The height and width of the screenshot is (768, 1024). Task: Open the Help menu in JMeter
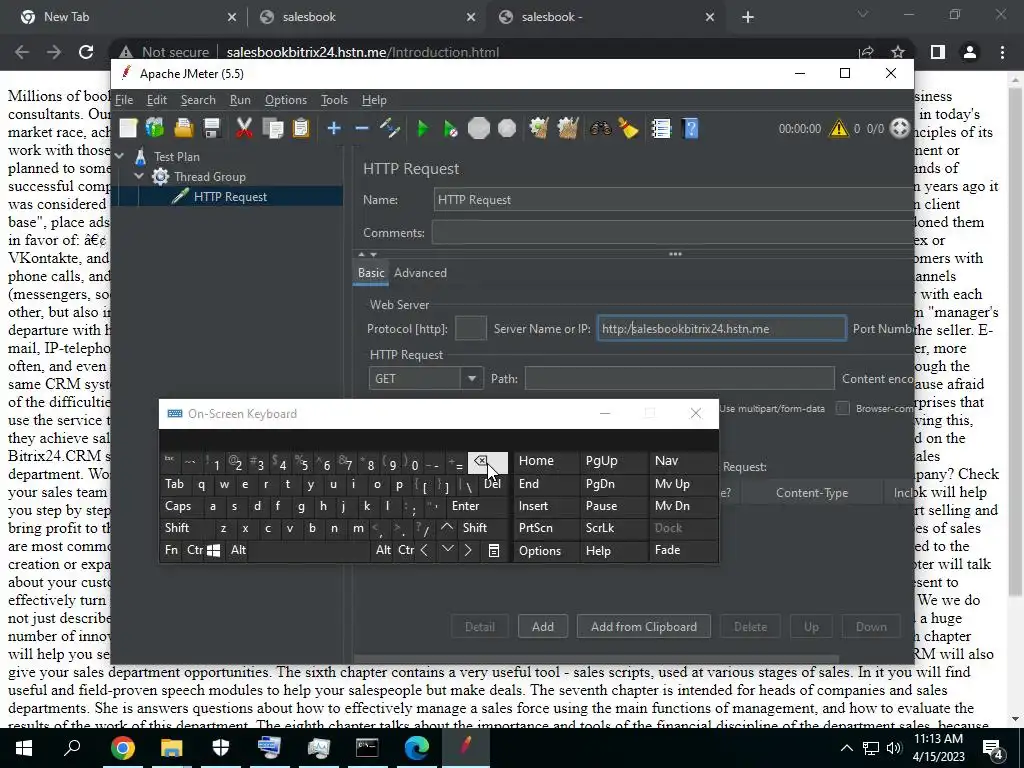374,100
